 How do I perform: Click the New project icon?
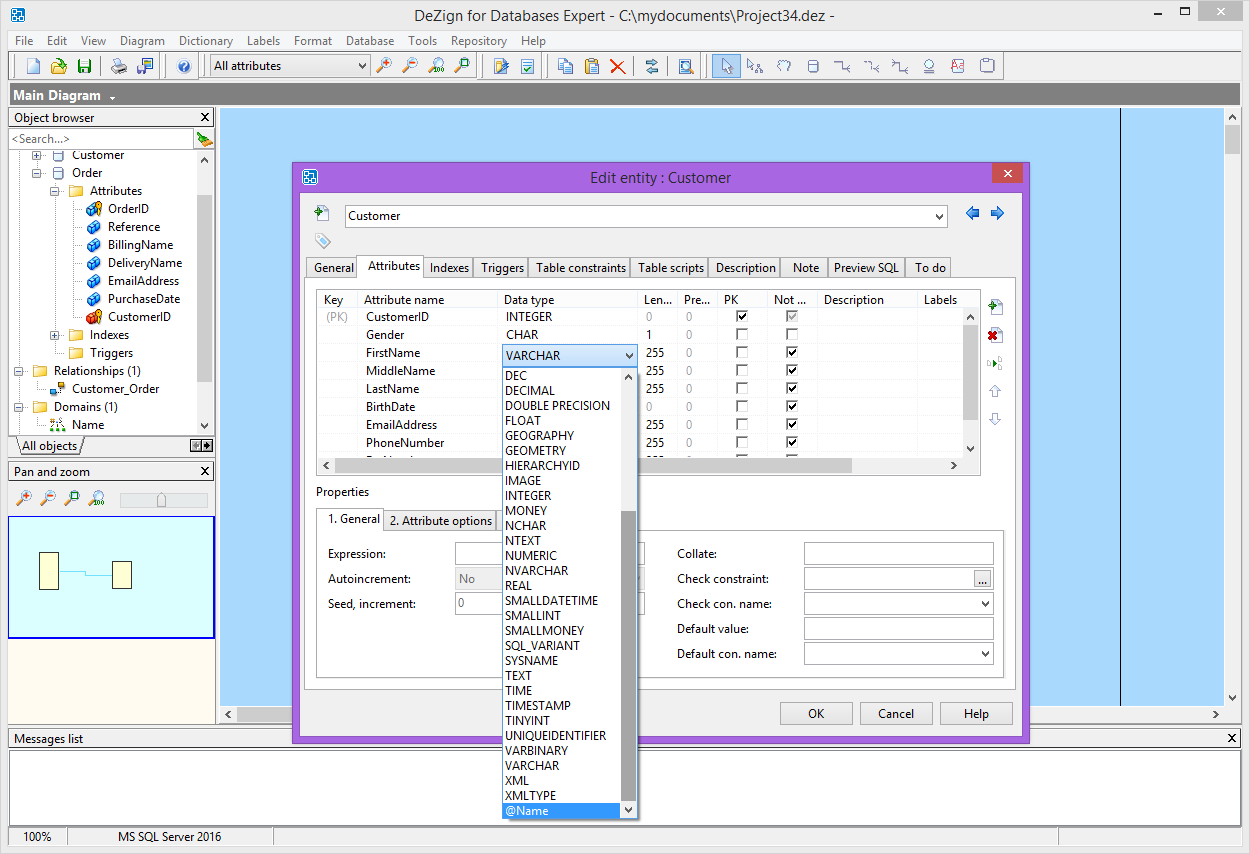coord(33,67)
